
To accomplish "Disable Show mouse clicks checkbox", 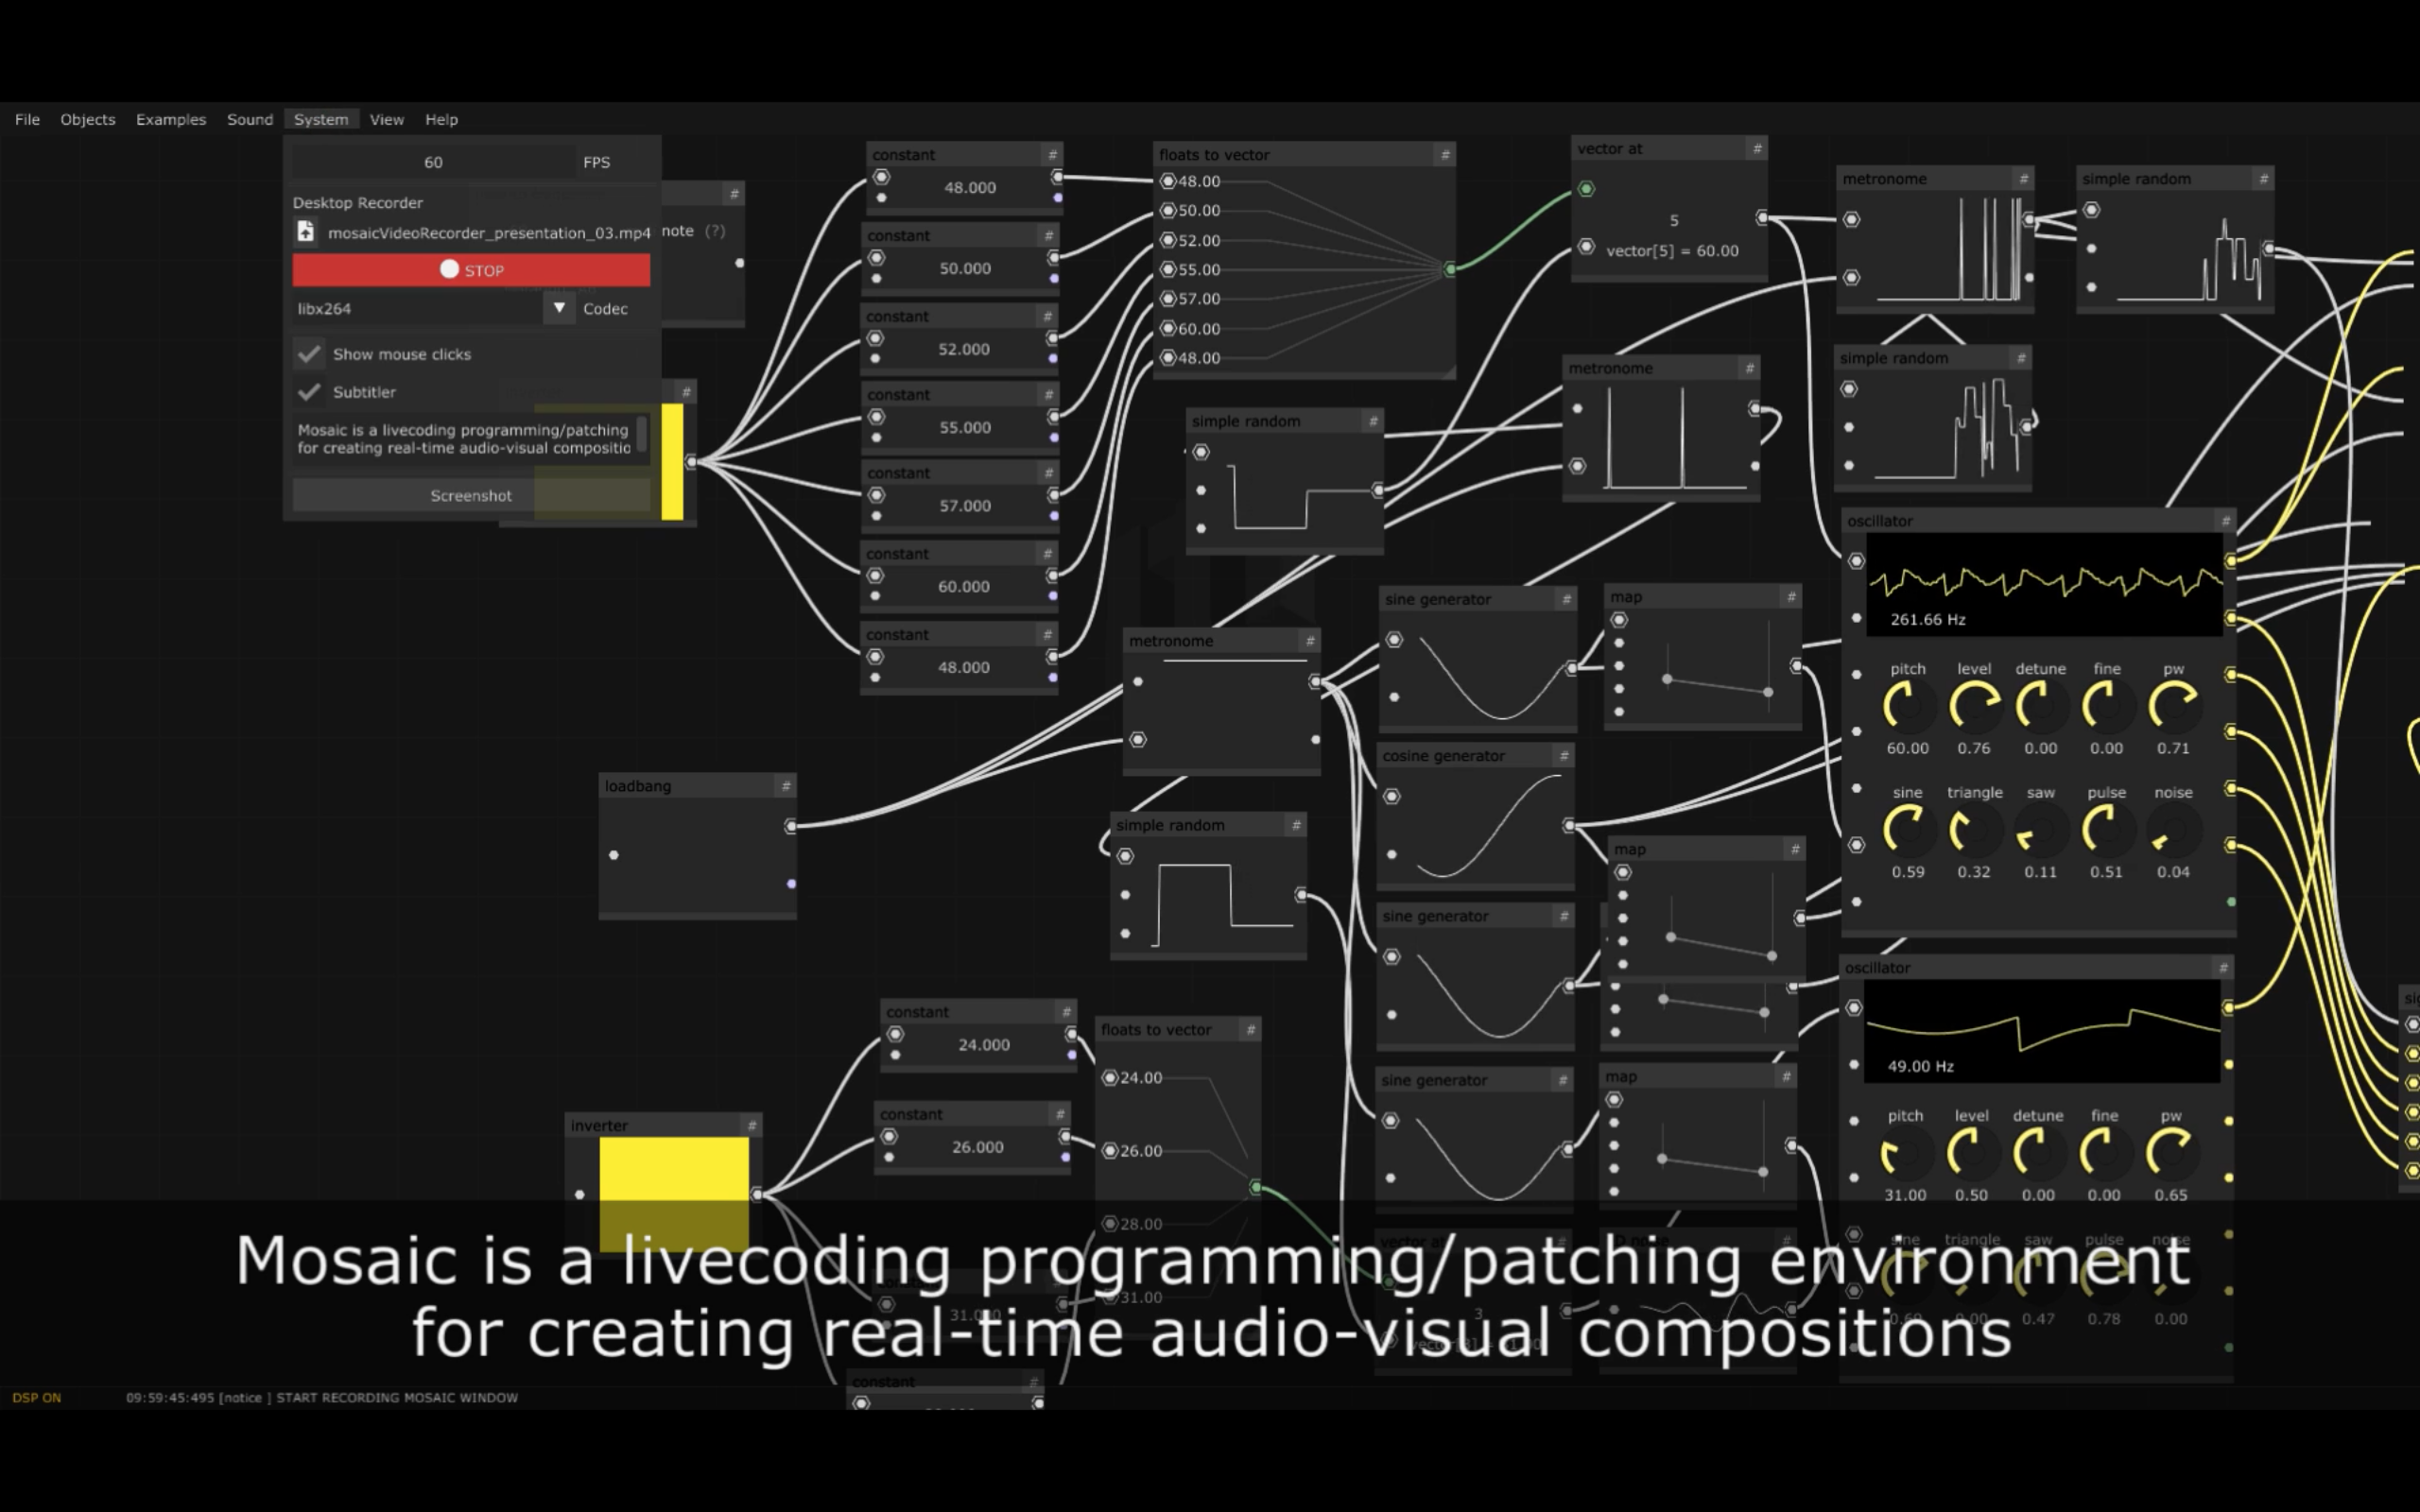I will [310, 354].
